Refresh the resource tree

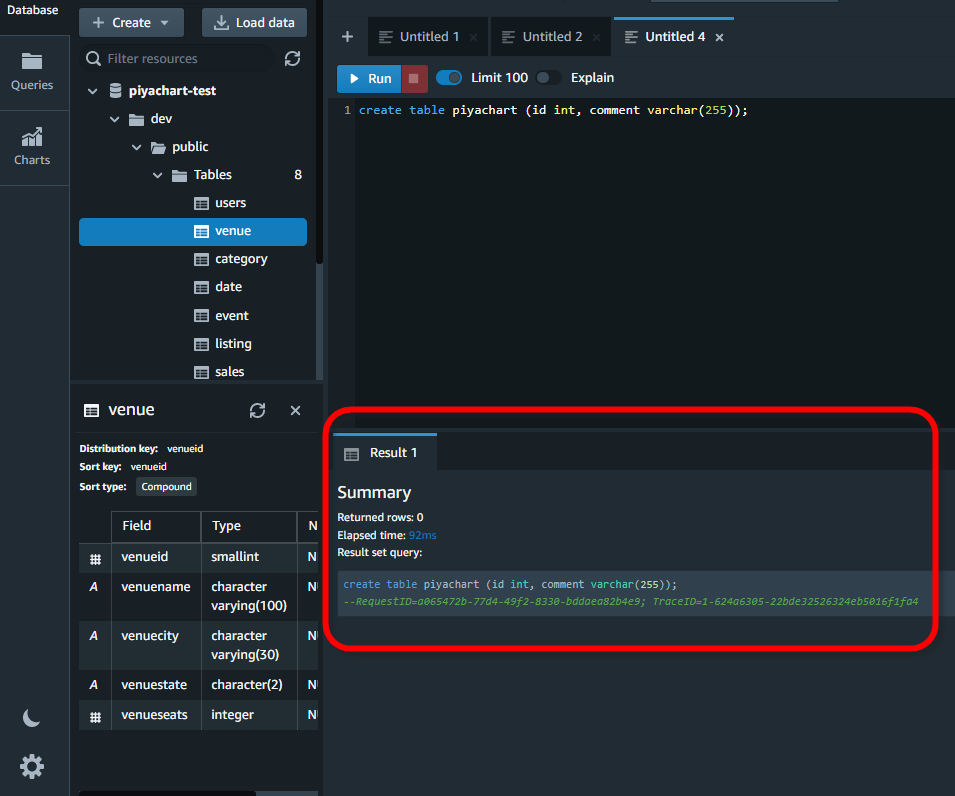[292, 59]
